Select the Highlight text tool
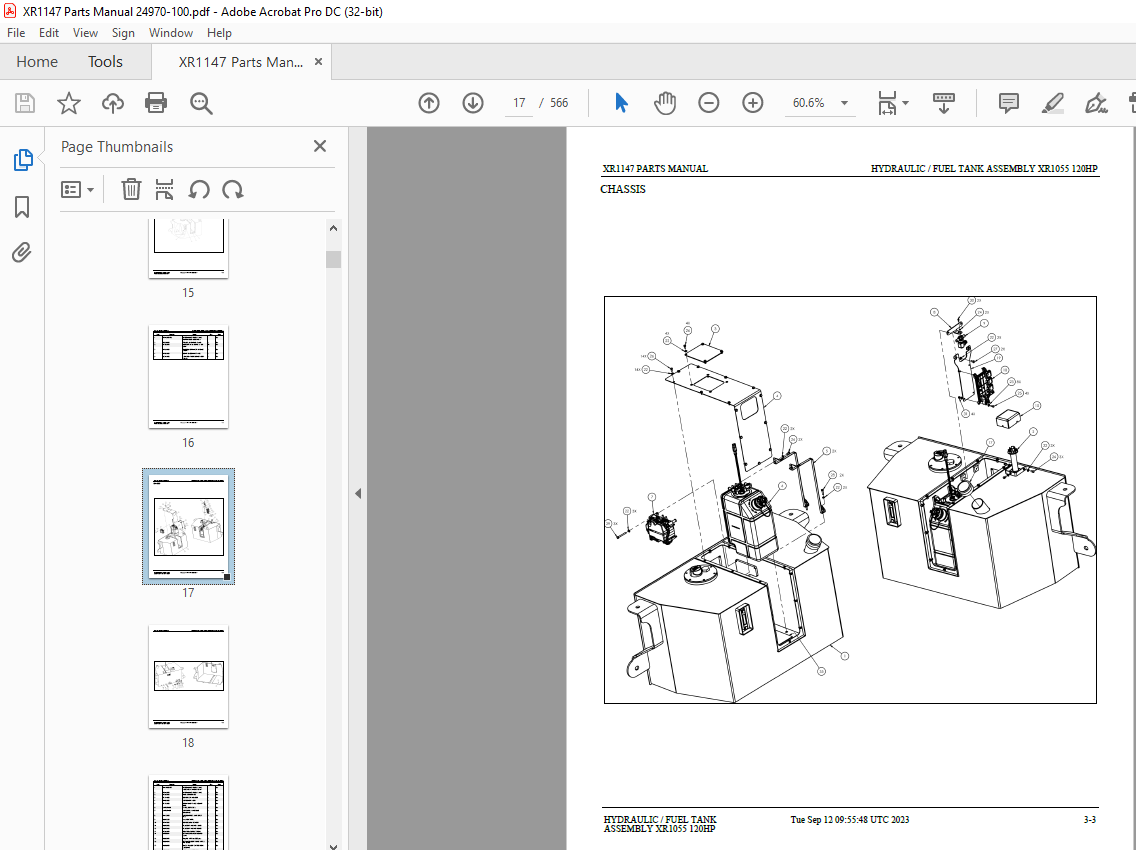Screen dimensions: 1136x850 click(1053, 103)
